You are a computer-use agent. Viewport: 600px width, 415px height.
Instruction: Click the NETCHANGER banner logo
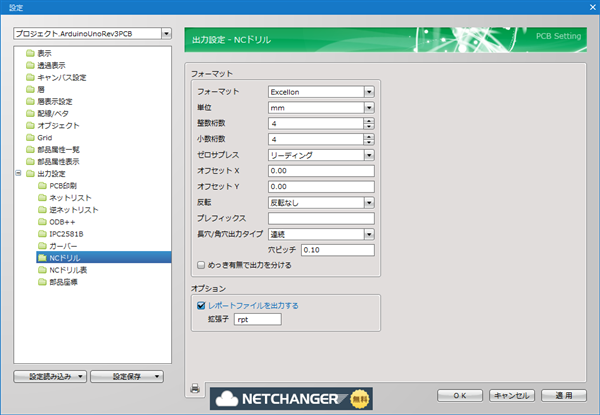tap(290, 397)
